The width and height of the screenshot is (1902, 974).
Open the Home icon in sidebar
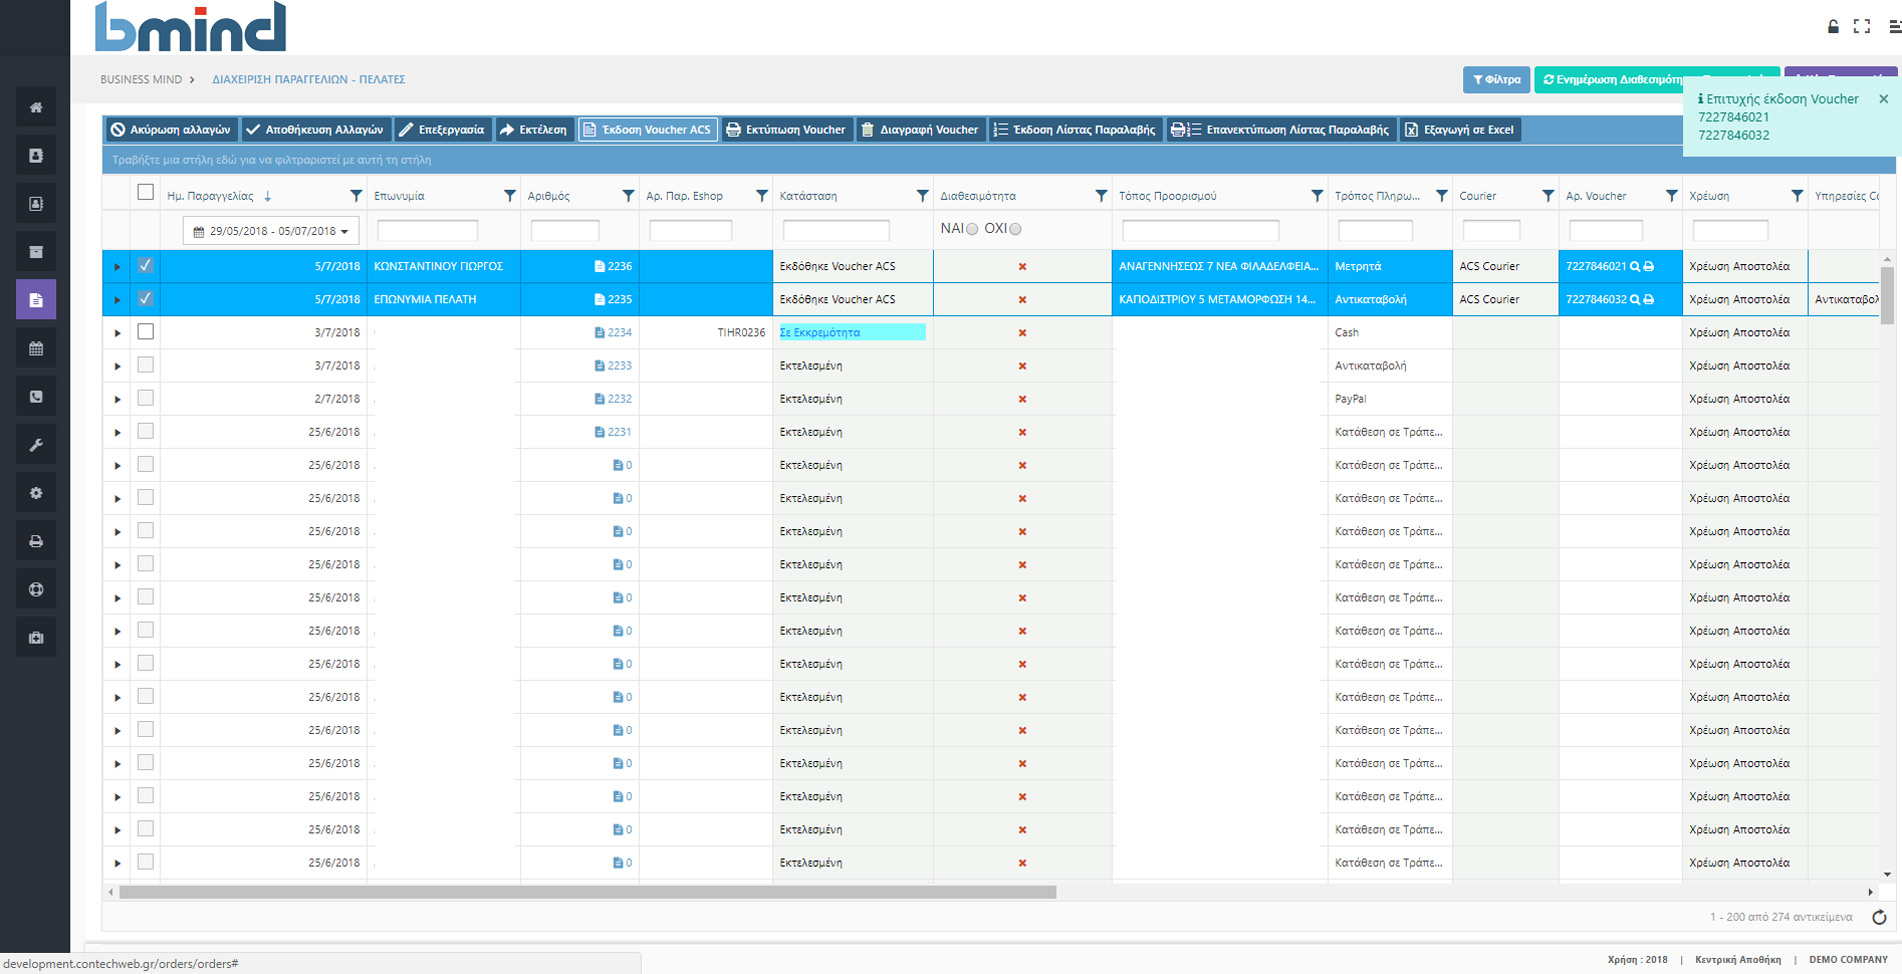tap(36, 107)
